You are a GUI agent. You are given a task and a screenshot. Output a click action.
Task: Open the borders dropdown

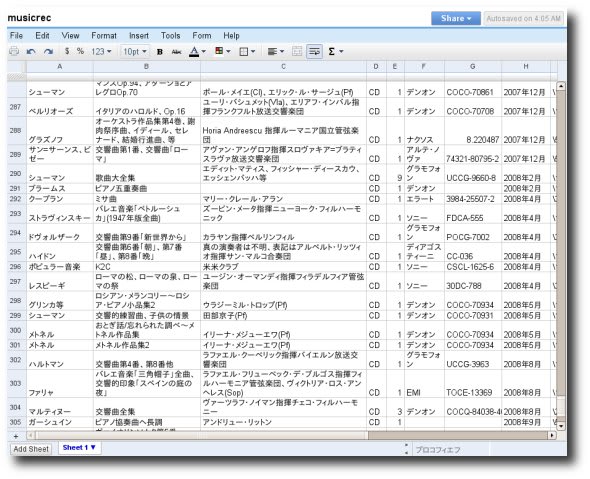click(x=247, y=52)
